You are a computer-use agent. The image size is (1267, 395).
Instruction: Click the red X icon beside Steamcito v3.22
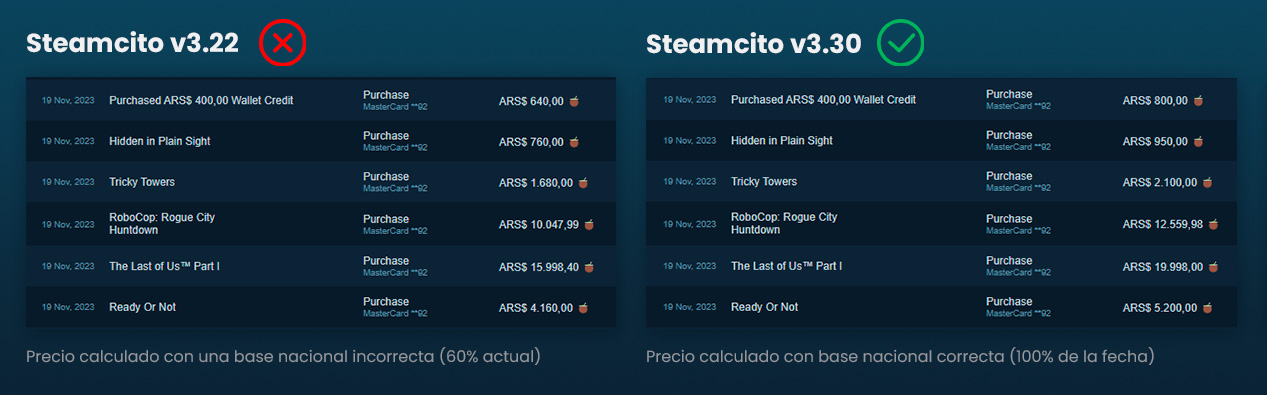coord(282,44)
